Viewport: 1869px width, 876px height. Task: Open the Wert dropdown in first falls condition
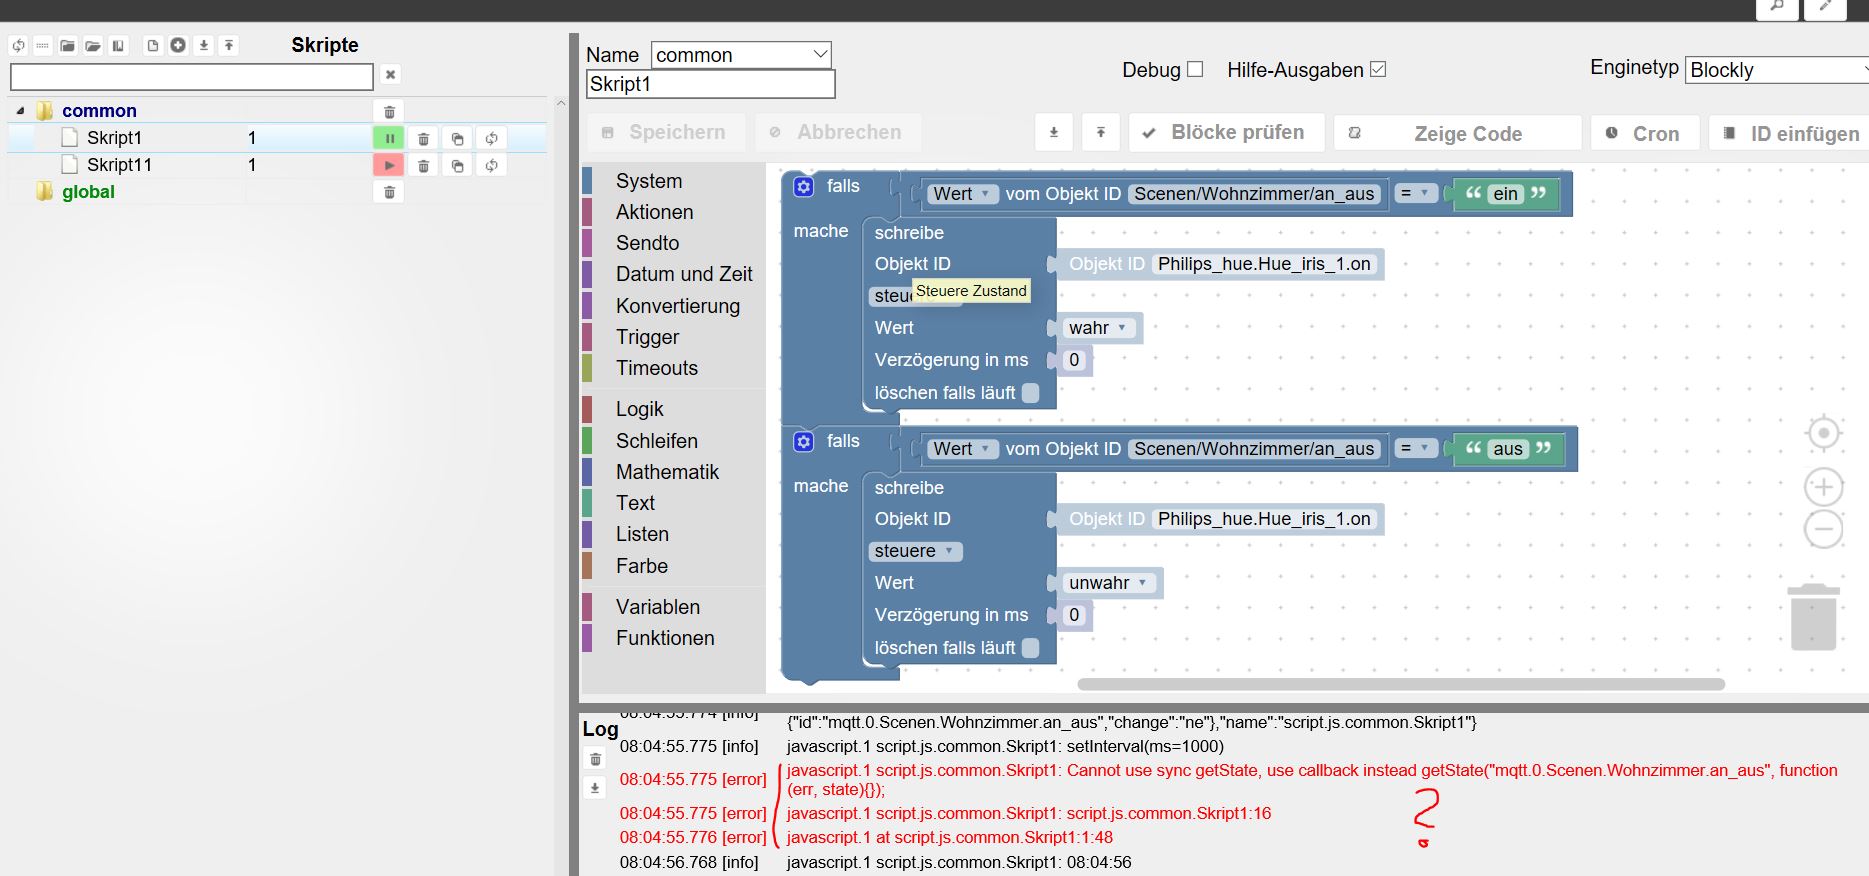click(962, 194)
